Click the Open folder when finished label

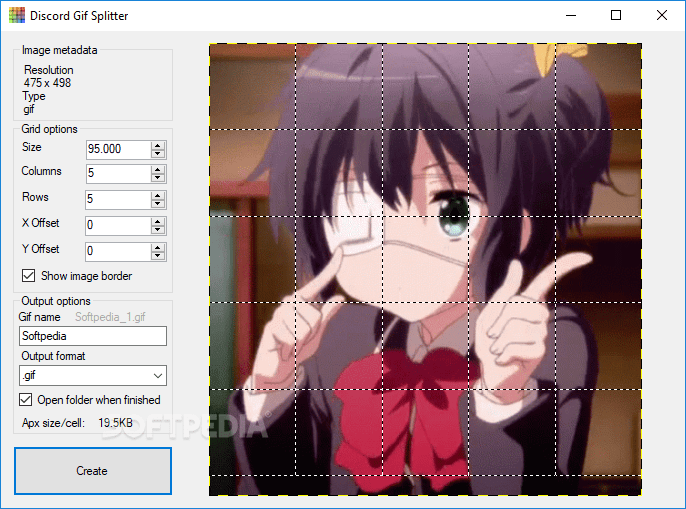[x=99, y=400]
